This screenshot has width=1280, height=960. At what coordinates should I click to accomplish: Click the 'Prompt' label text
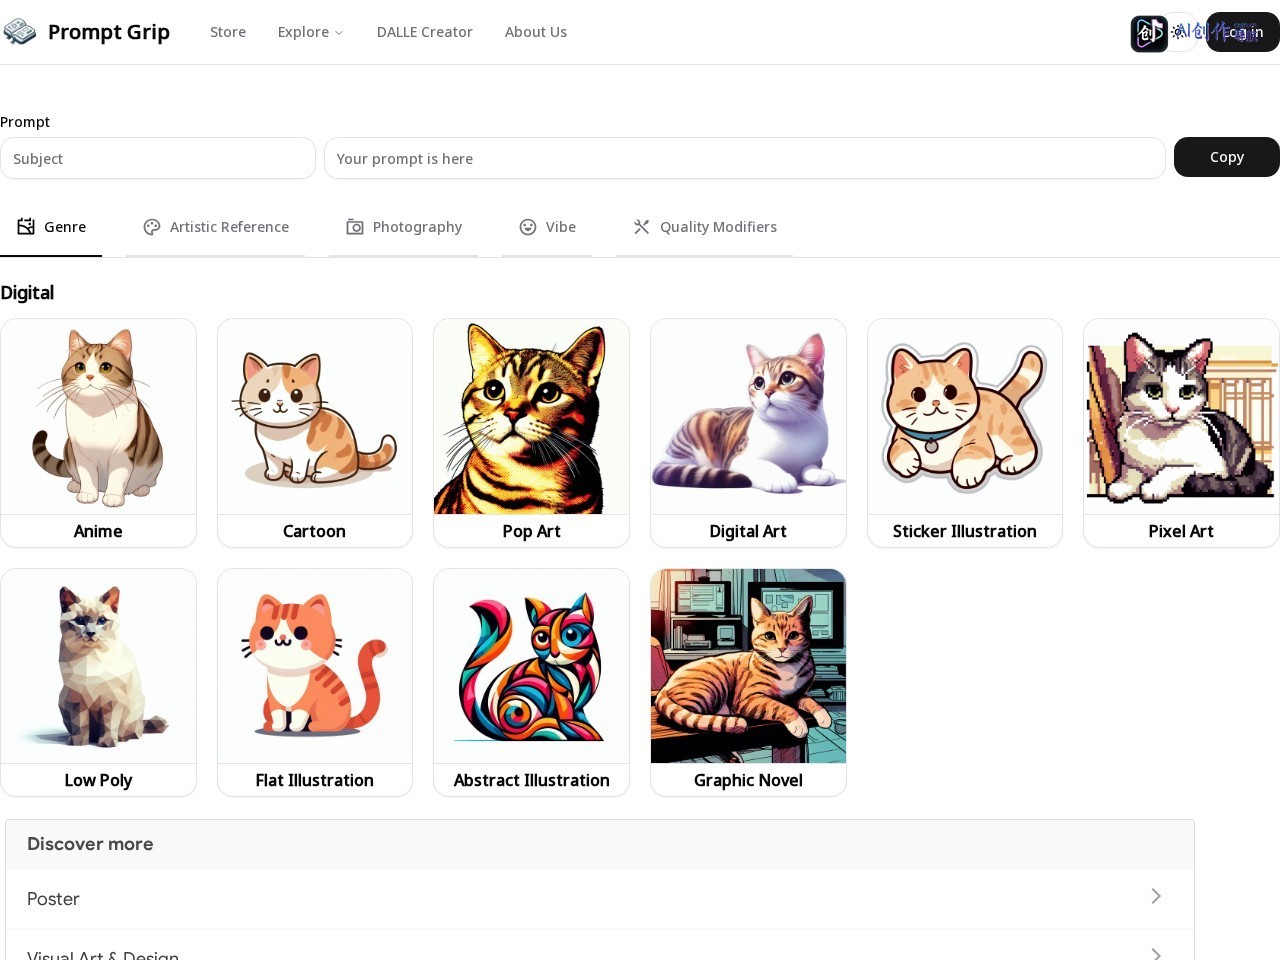(25, 122)
